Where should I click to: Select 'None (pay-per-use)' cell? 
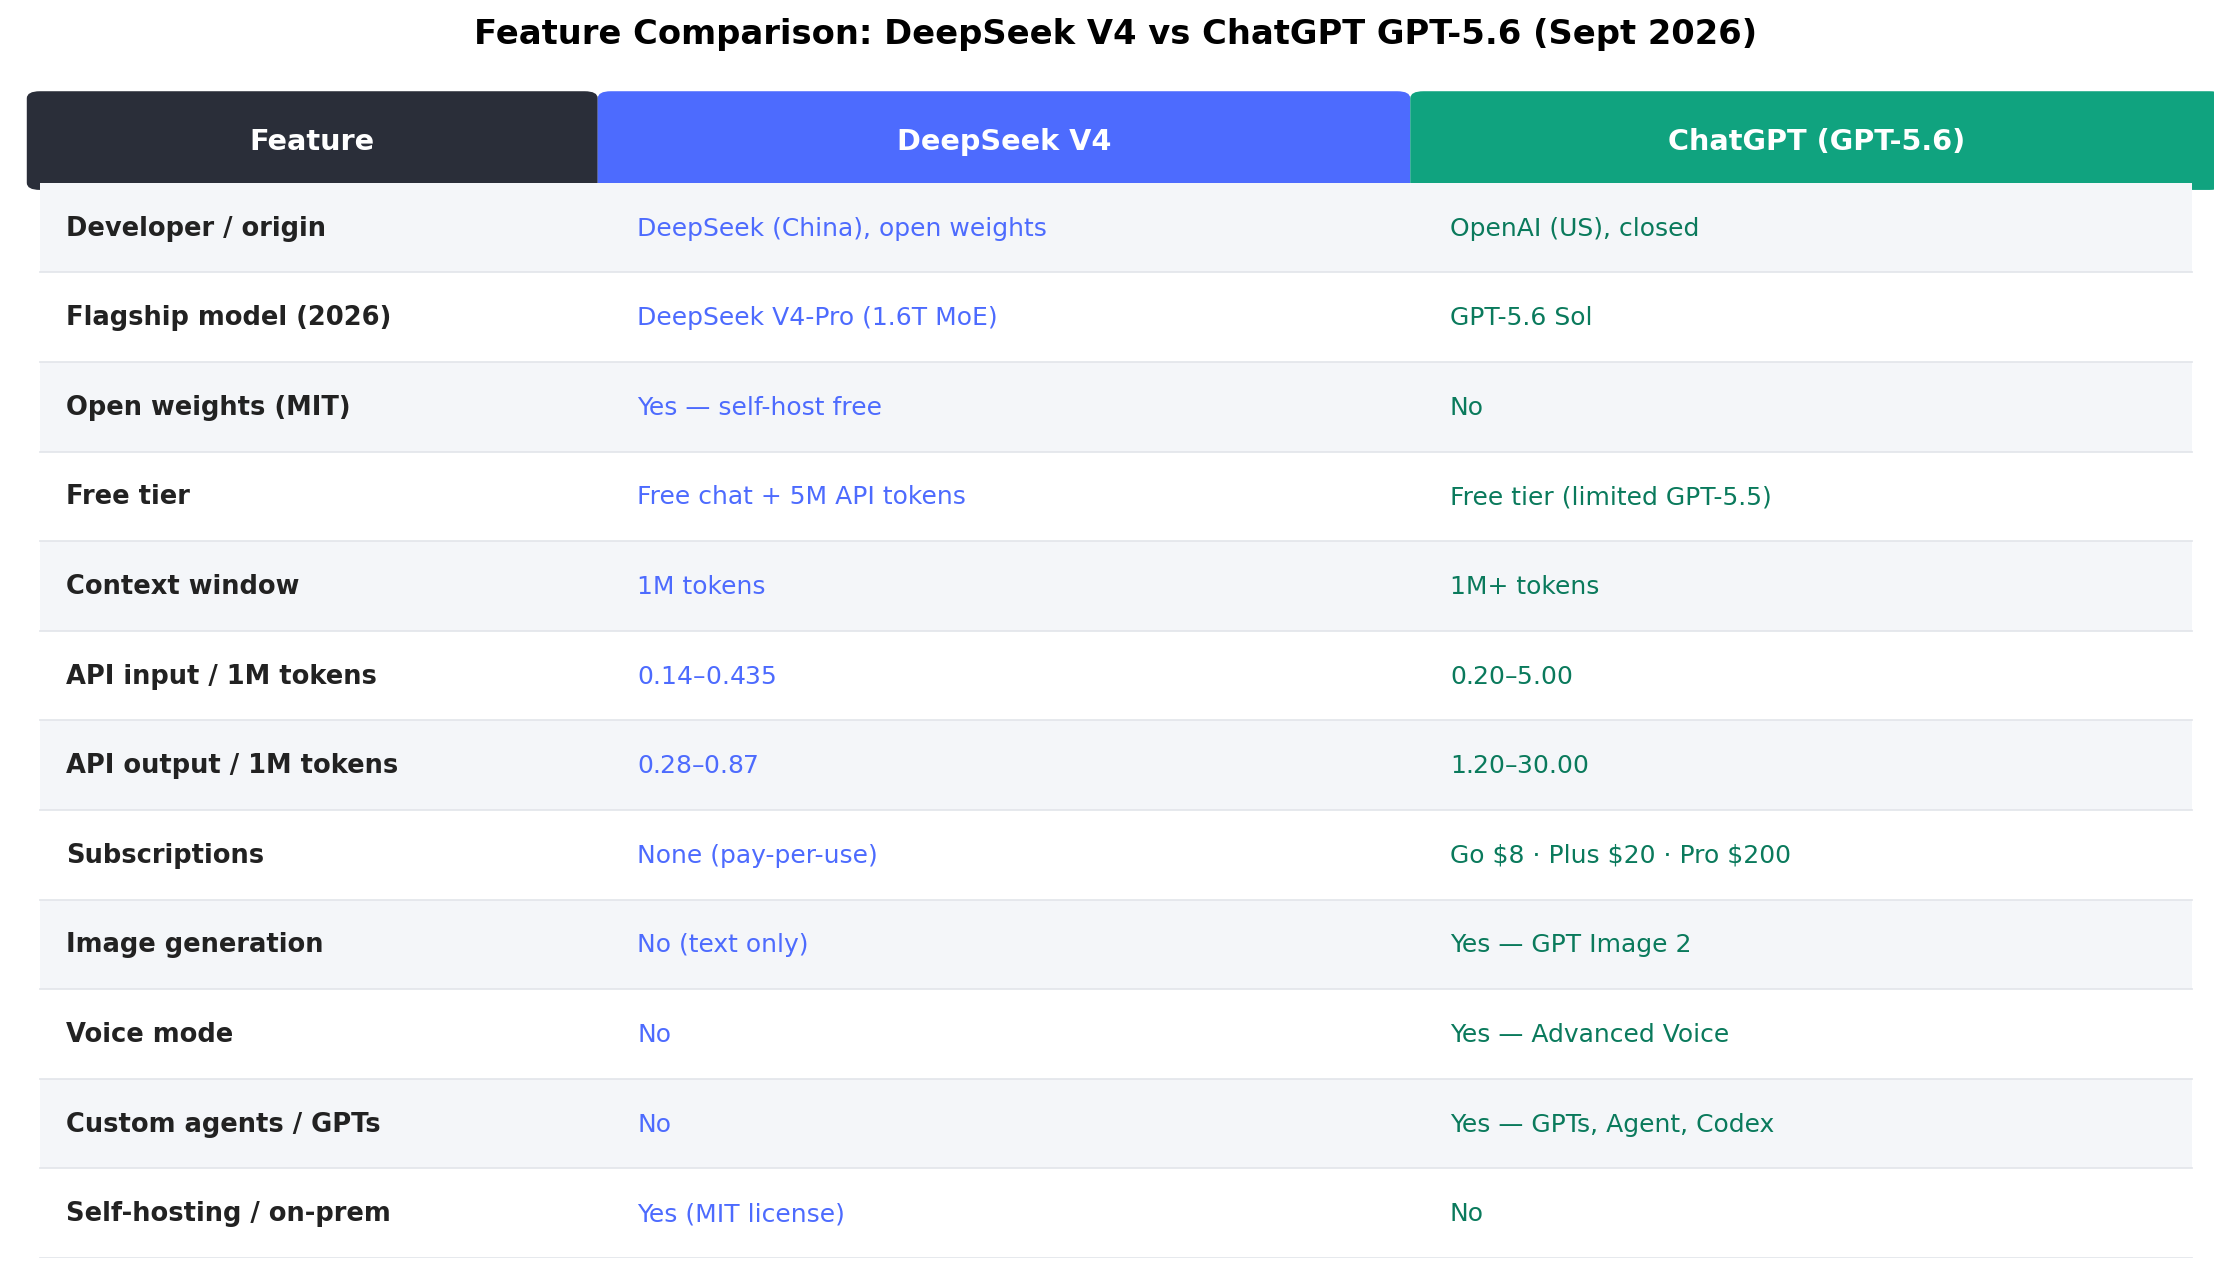(757, 855)
